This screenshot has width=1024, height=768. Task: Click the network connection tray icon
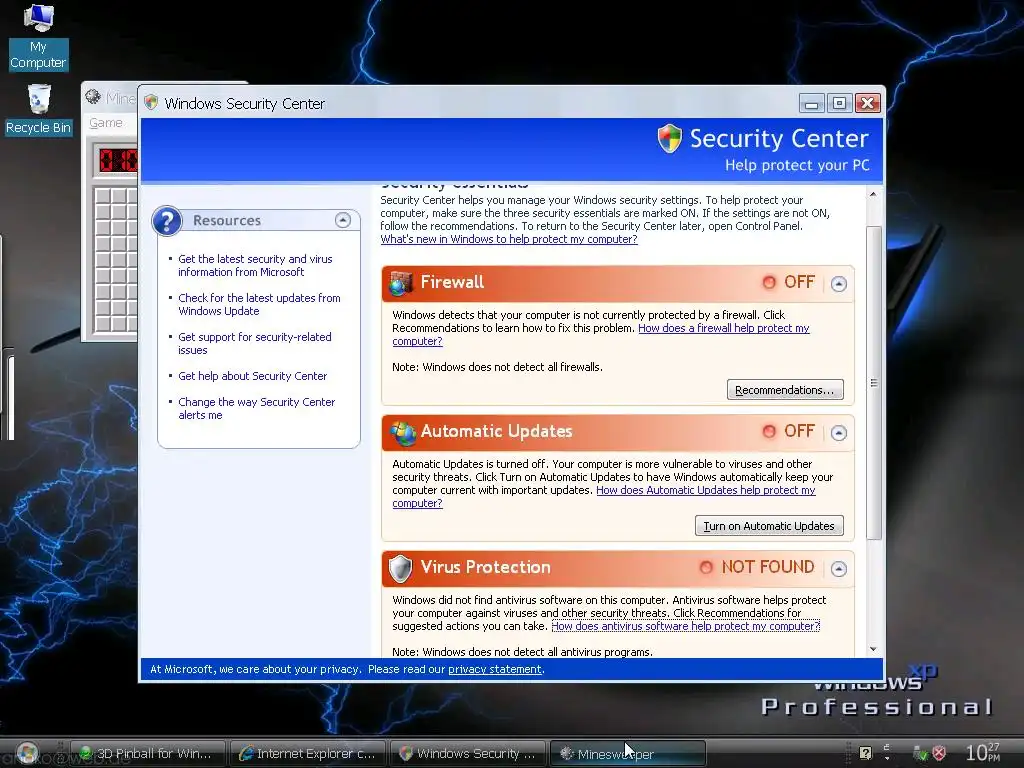(920, 753)
